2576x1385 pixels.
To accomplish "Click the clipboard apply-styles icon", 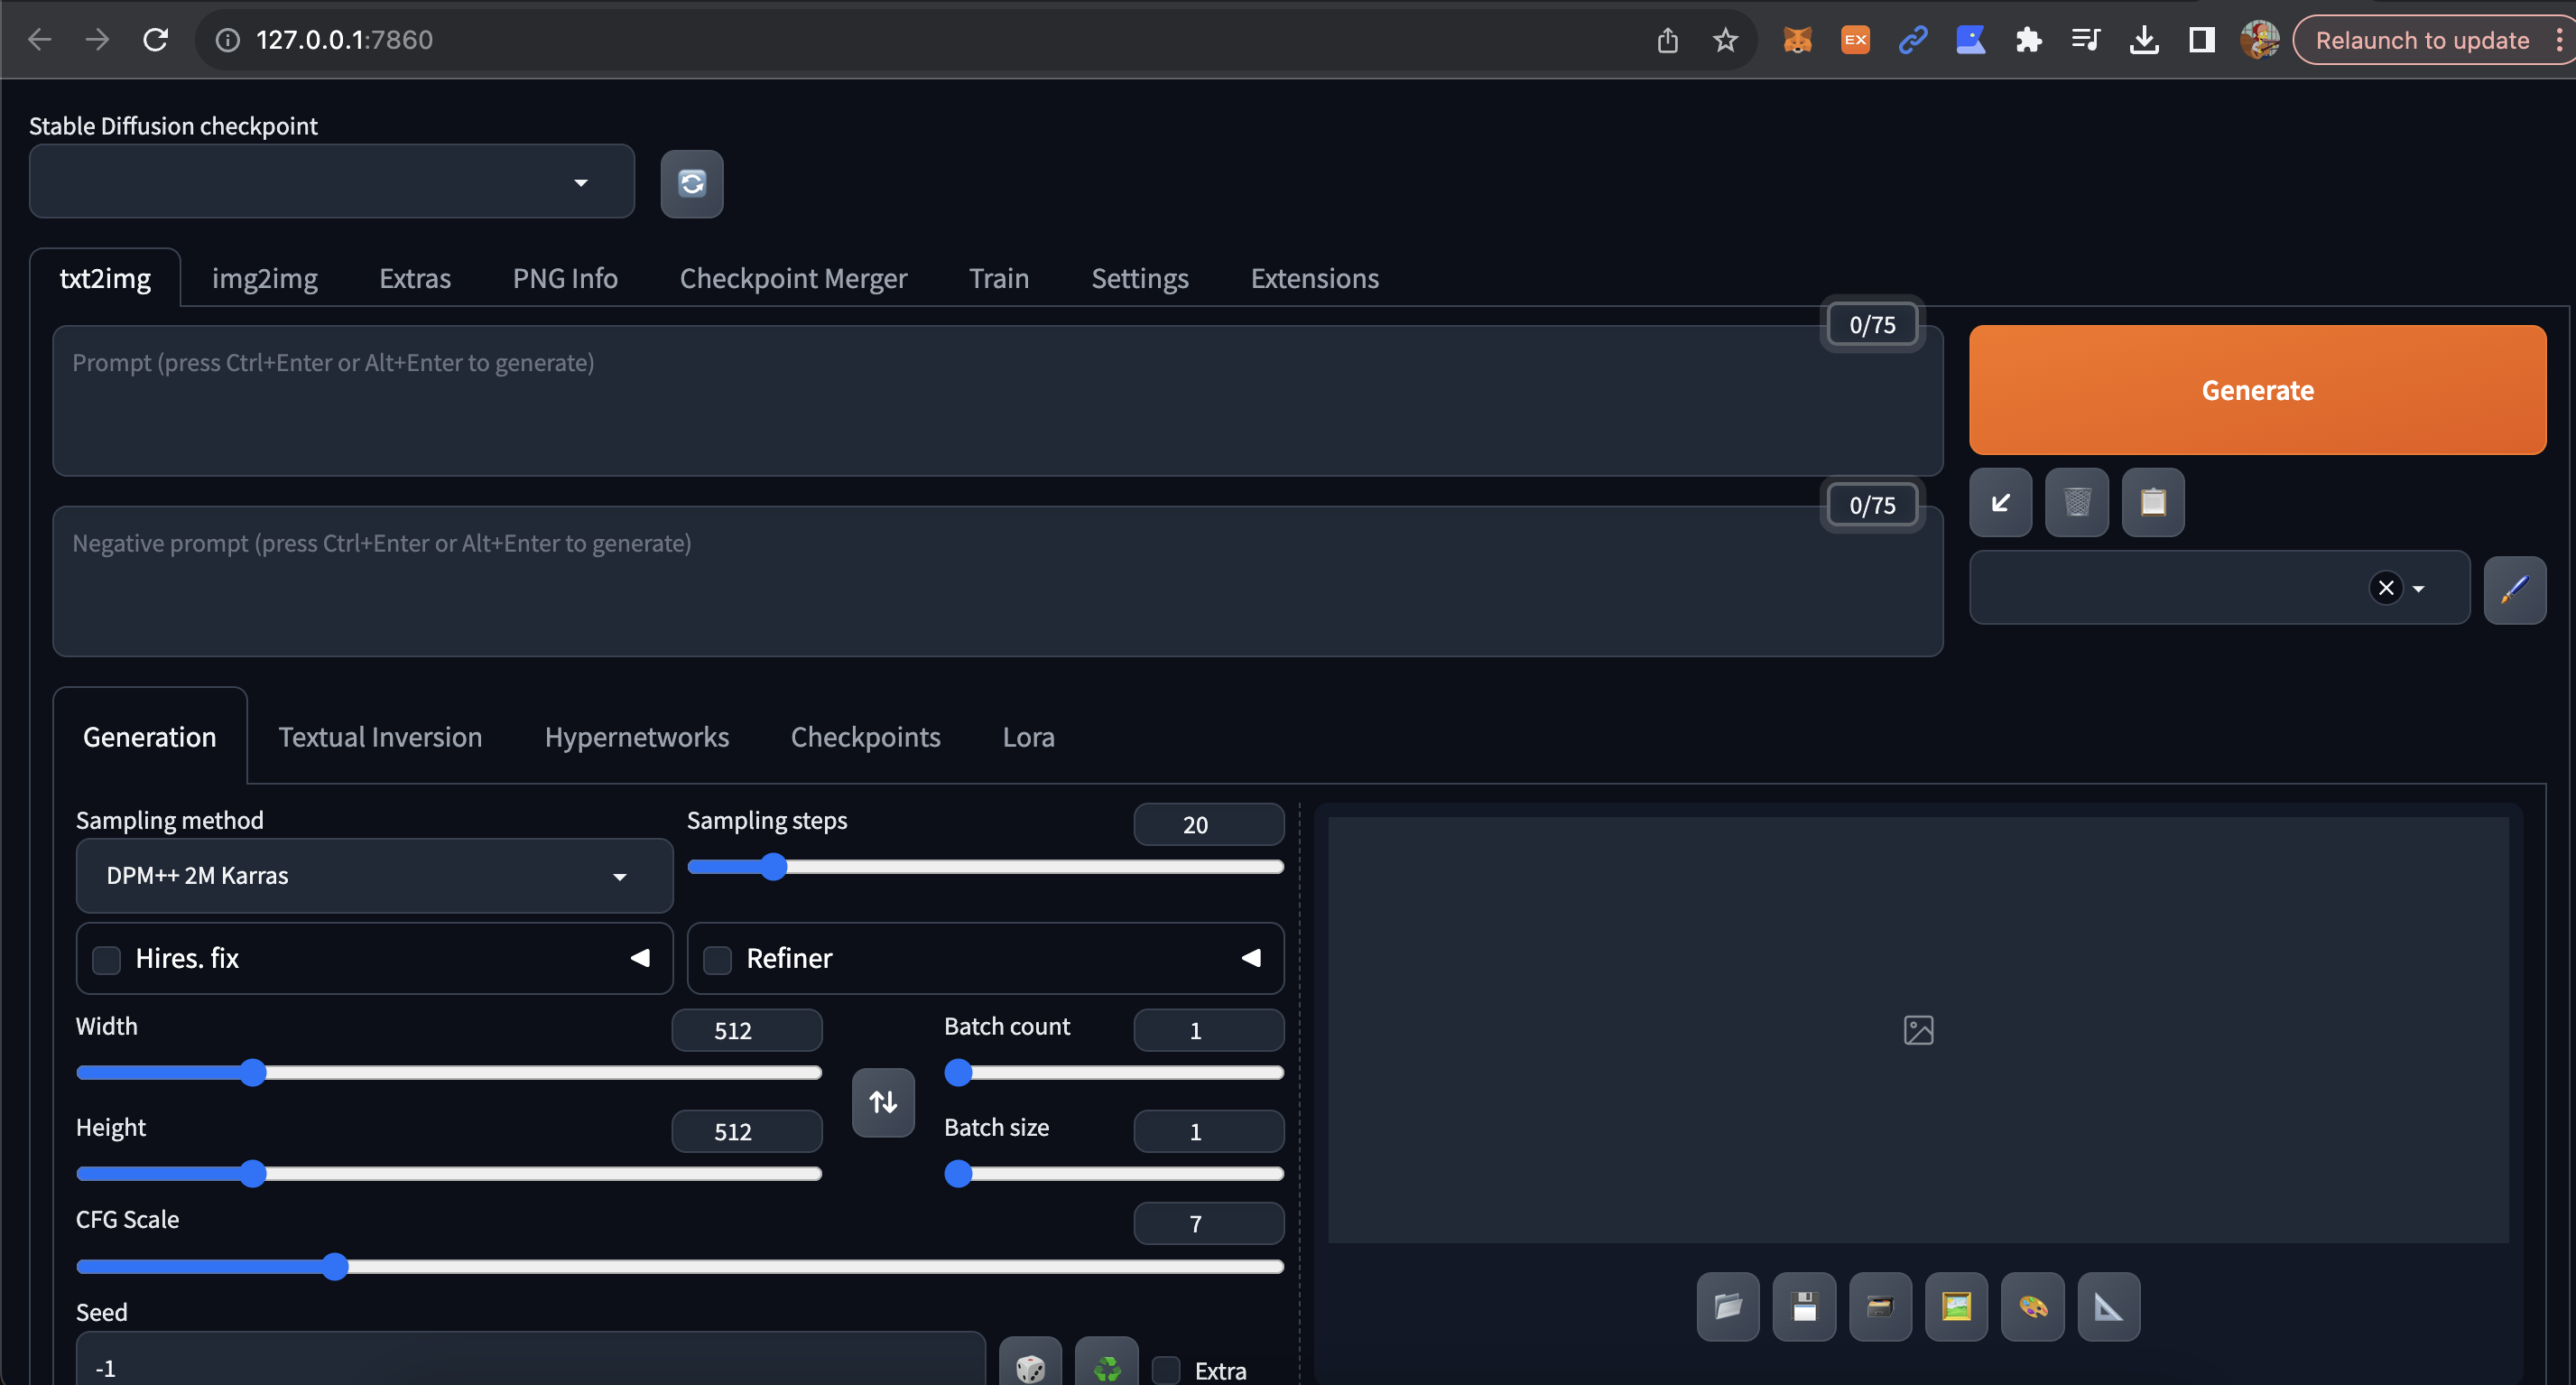I will (x=2152, y=502).
